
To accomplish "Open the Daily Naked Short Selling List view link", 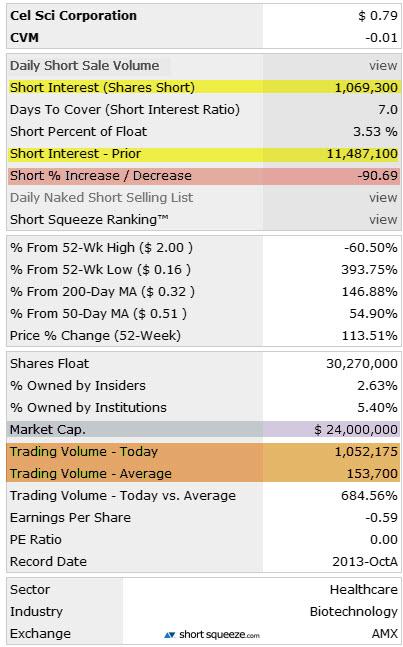I will [384, 198].
